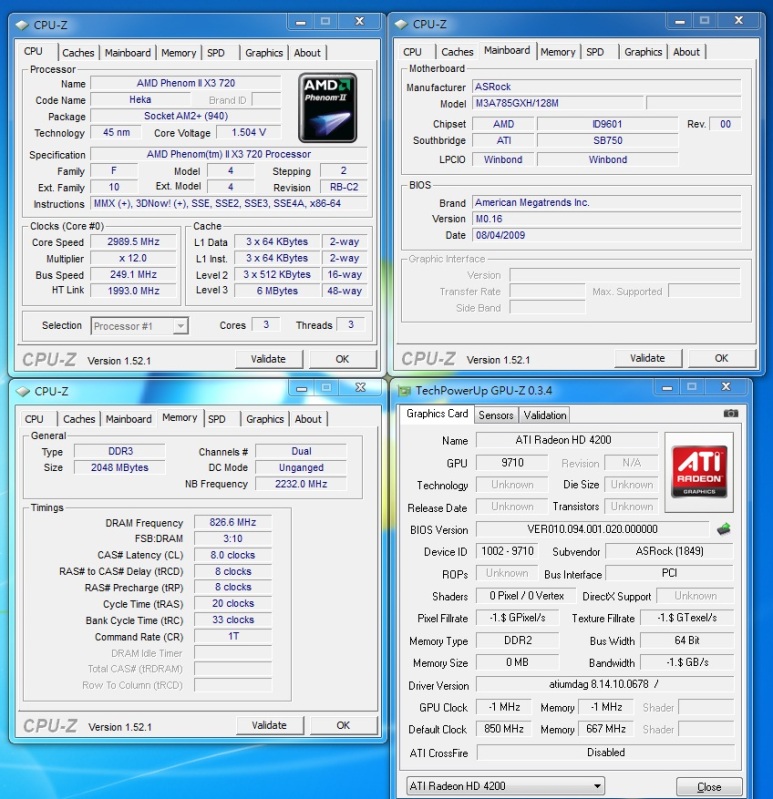Viewport: 773px width, 799px height.
Task: Open Graphics tab in top-left CPU-Z window
Action: (264, 52)
